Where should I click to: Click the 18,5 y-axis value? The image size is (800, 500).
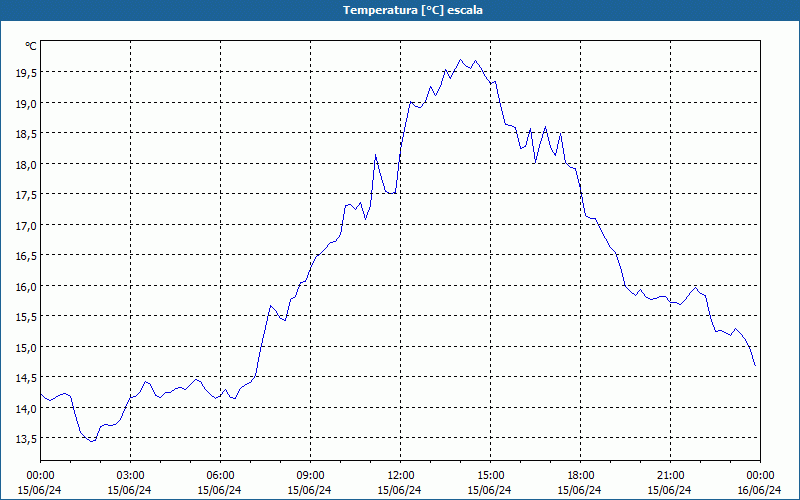pyautogui.click(x=27, y=134)
